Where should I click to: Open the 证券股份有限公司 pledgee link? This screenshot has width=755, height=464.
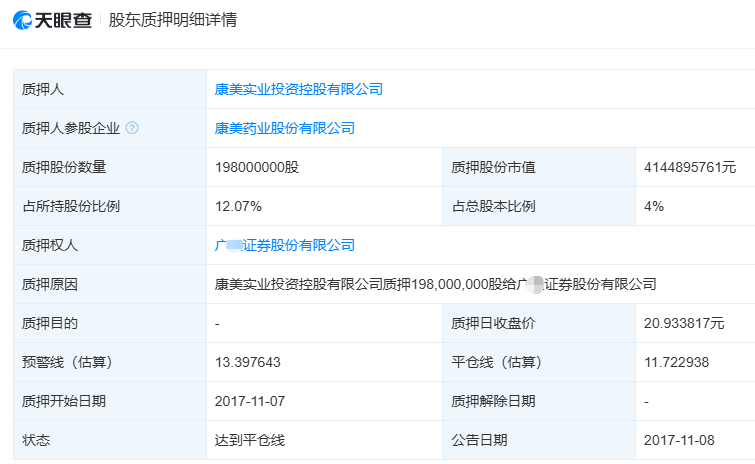(x=285, y=245)
